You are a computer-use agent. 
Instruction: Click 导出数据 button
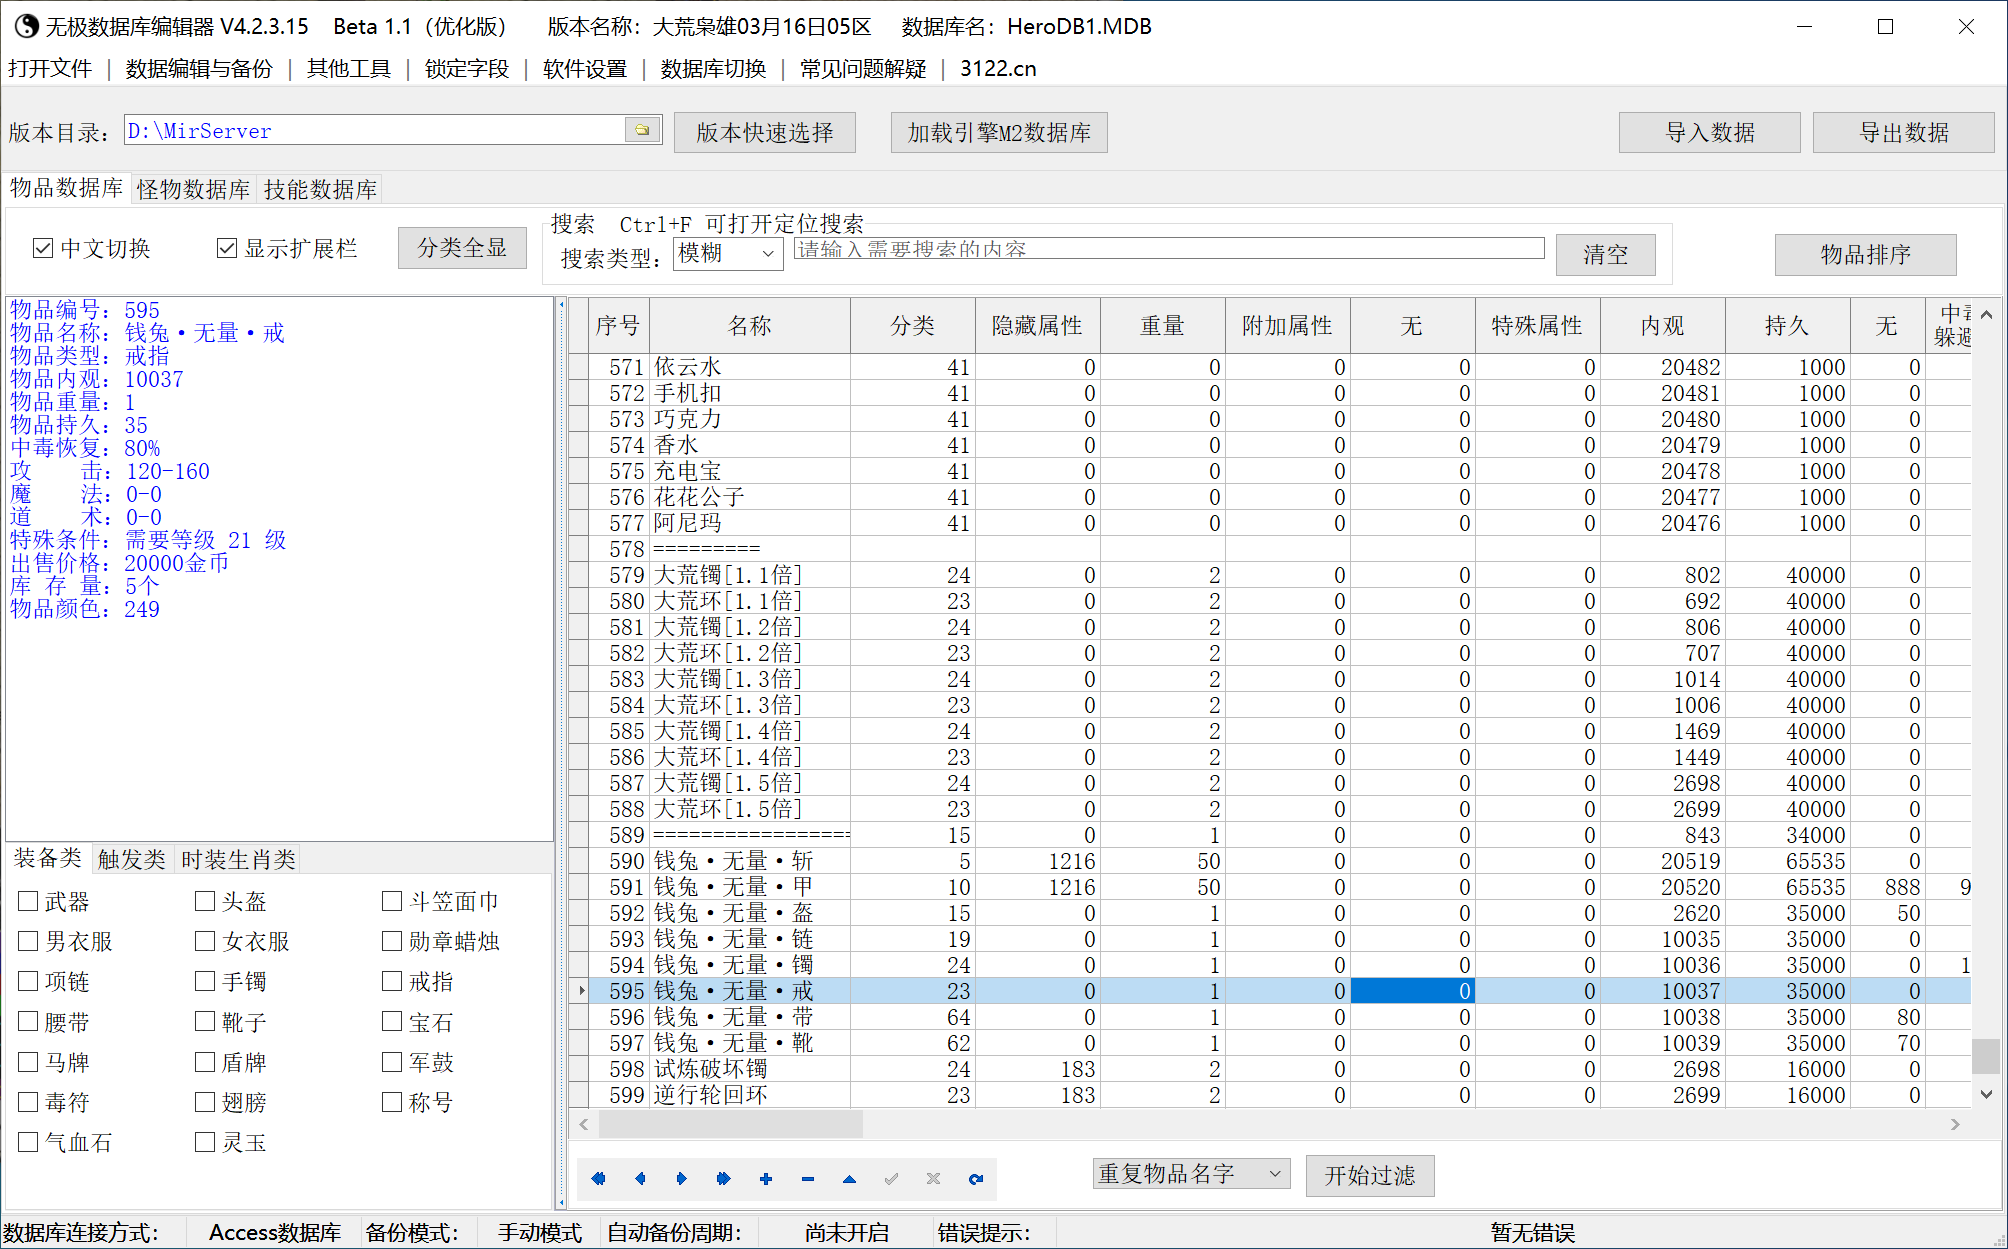tap(1903, 132)
